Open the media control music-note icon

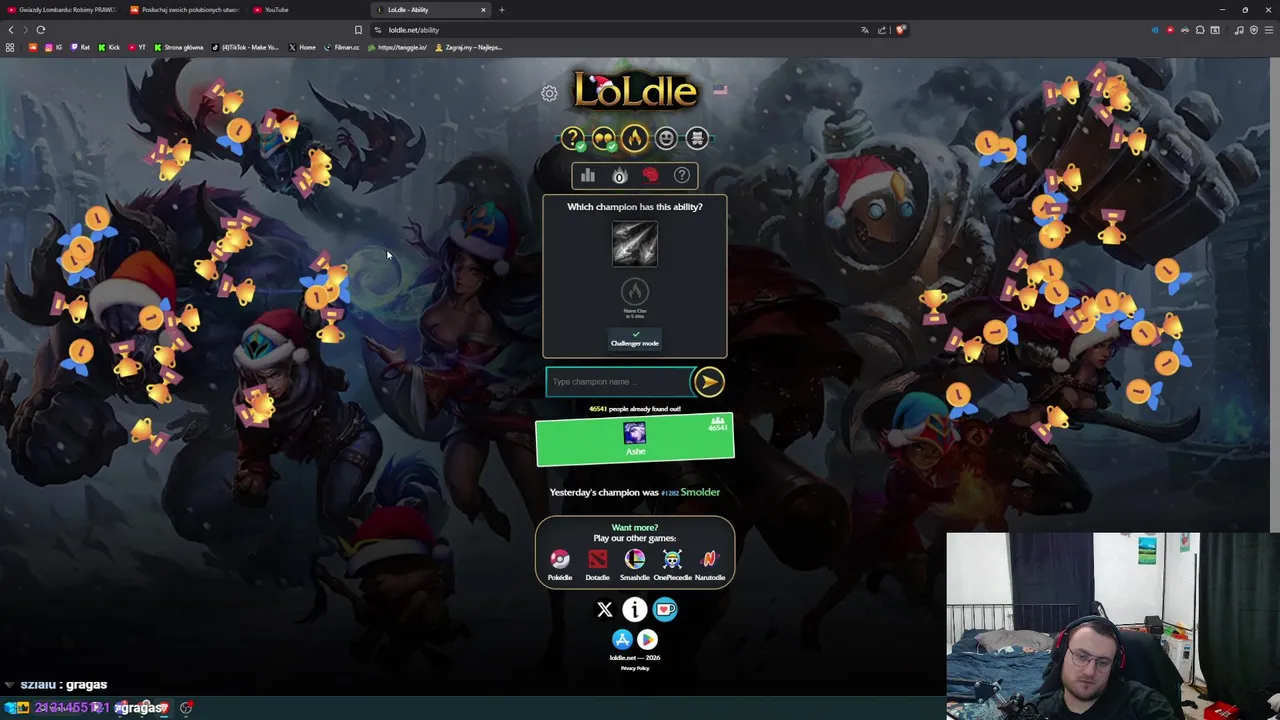click(x=1239, y=30)
